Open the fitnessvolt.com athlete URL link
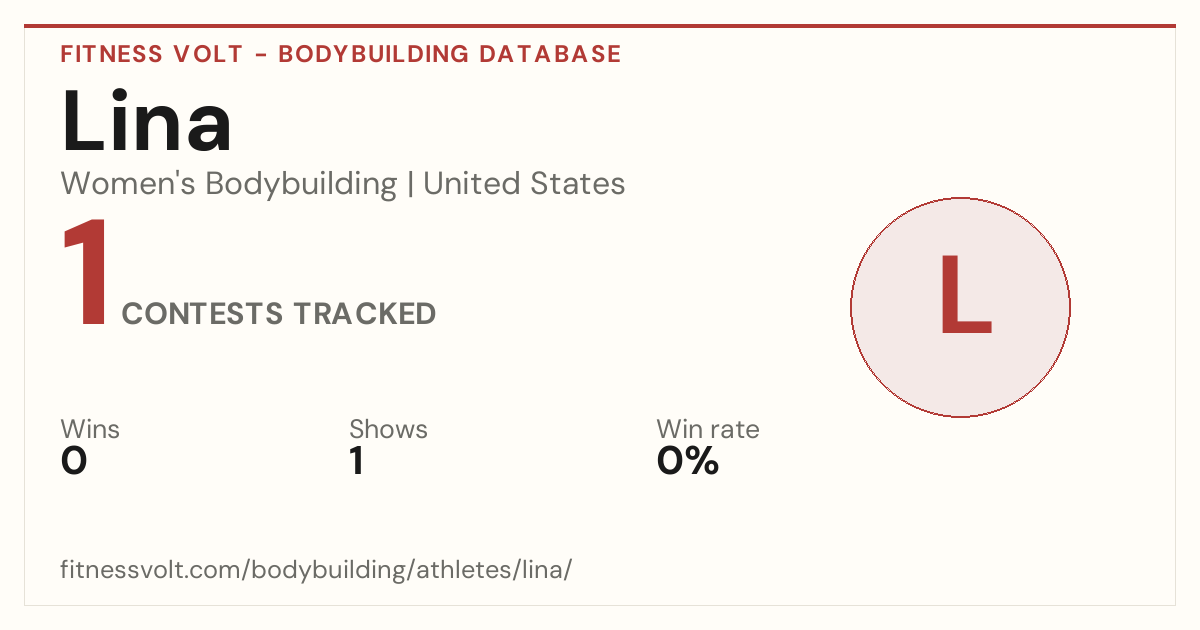This screenshot has height=630, width=1200. (x=316, y=570)
